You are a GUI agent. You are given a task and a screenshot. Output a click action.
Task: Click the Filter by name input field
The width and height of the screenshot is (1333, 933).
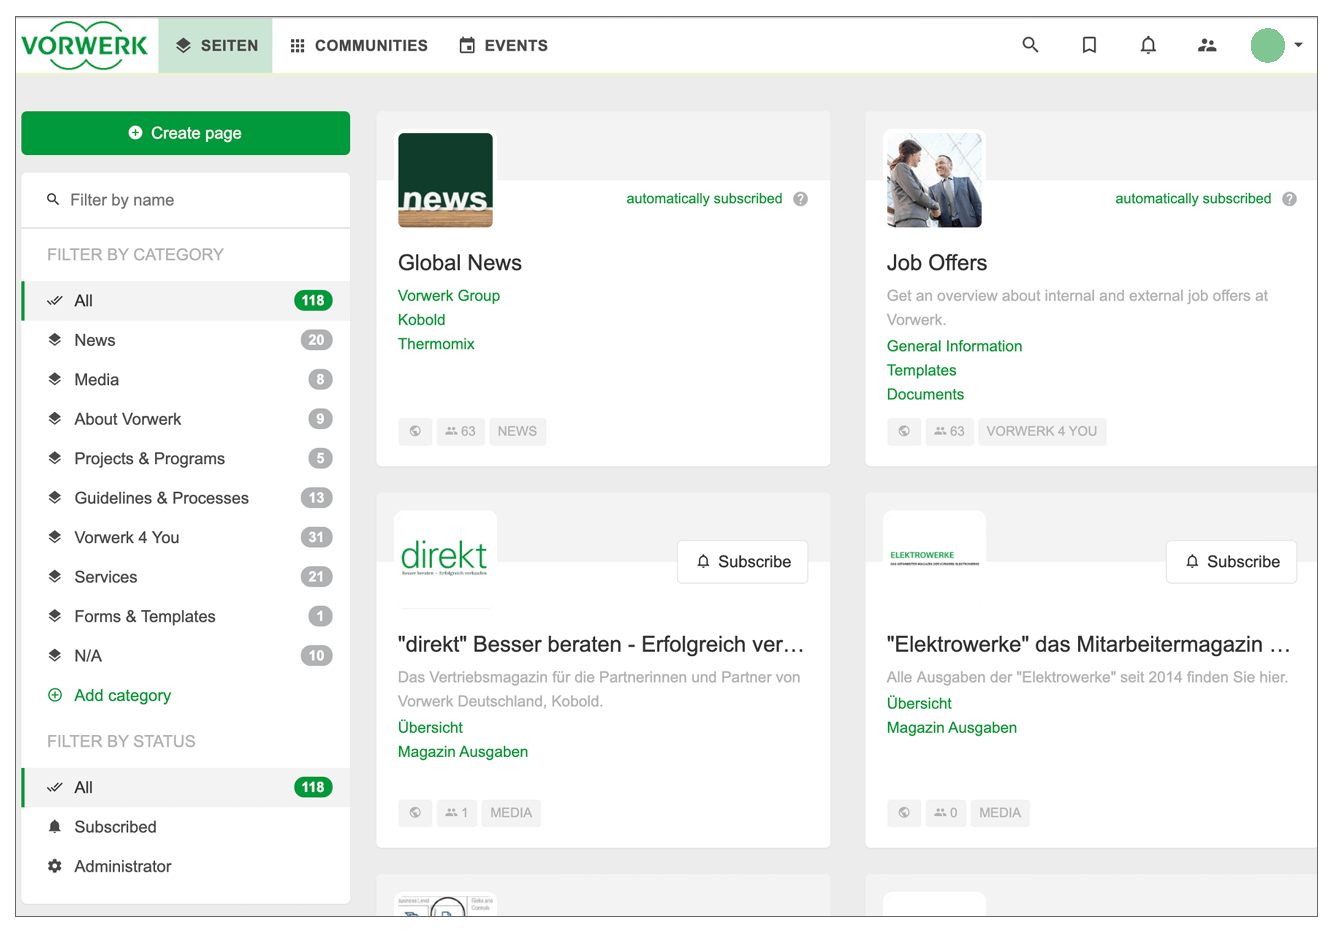185,199
